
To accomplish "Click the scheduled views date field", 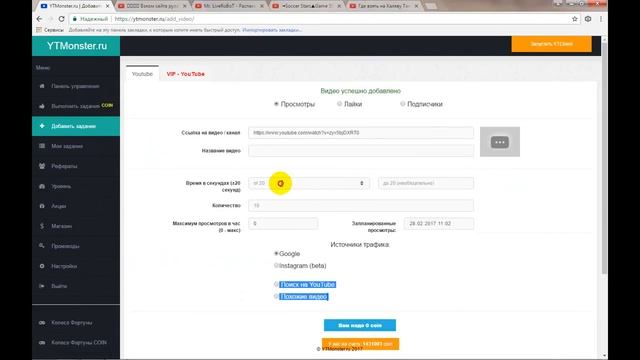I will [439, 223].
